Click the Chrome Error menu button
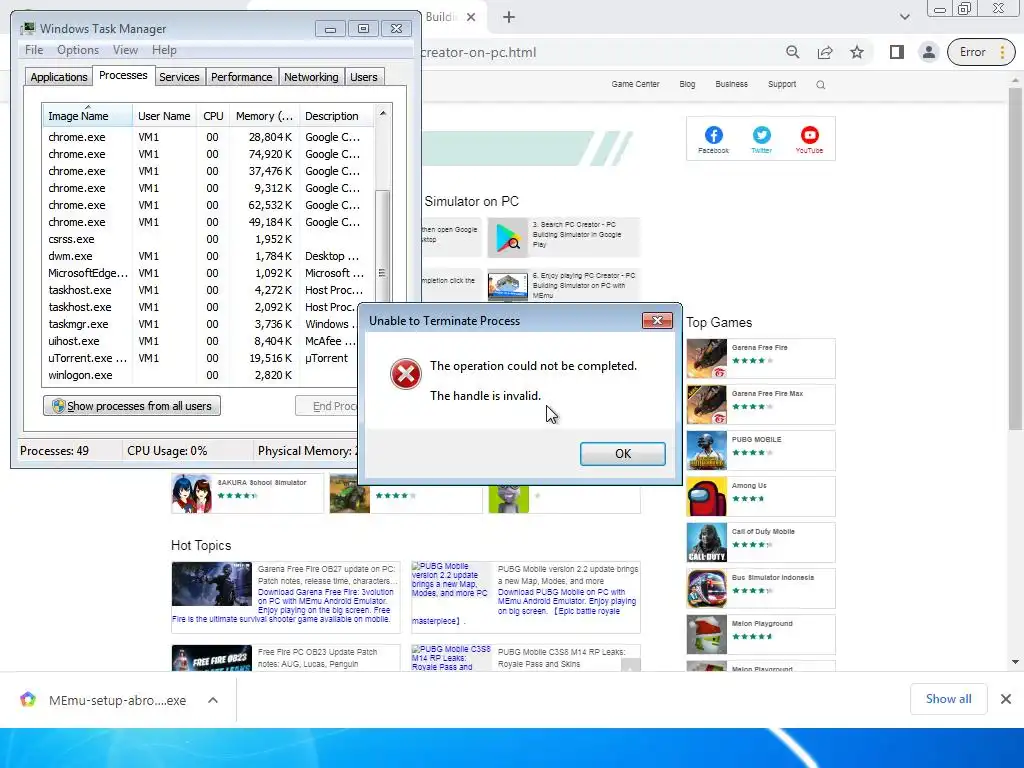 (x=982, y=52)
